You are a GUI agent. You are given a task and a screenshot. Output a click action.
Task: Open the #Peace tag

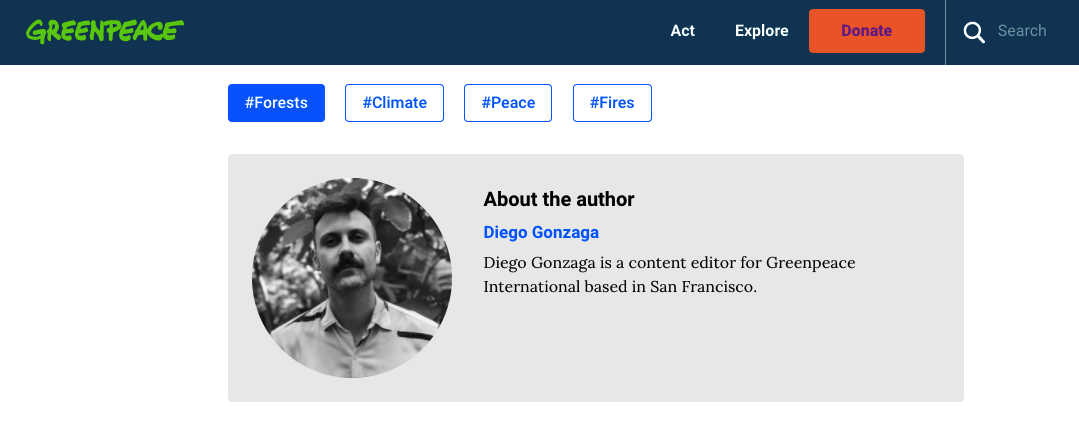click(508, 103)
